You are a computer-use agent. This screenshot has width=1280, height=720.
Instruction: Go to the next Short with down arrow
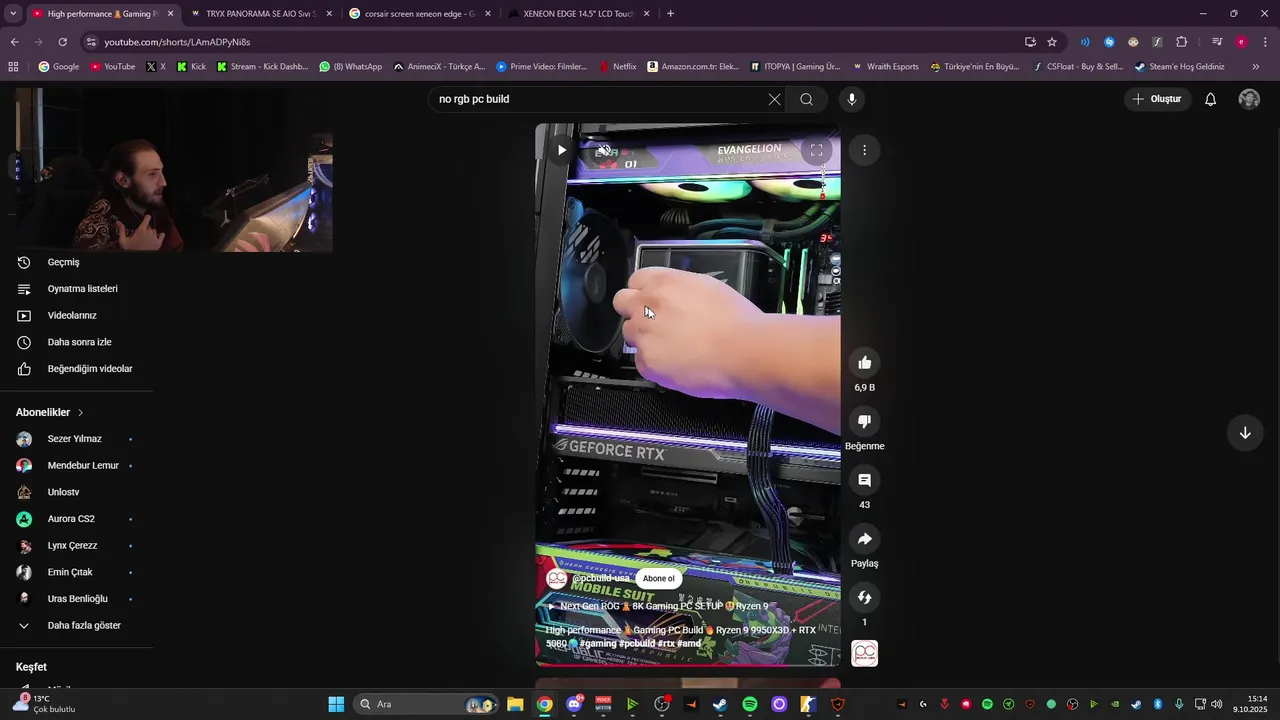[1245, 433]
